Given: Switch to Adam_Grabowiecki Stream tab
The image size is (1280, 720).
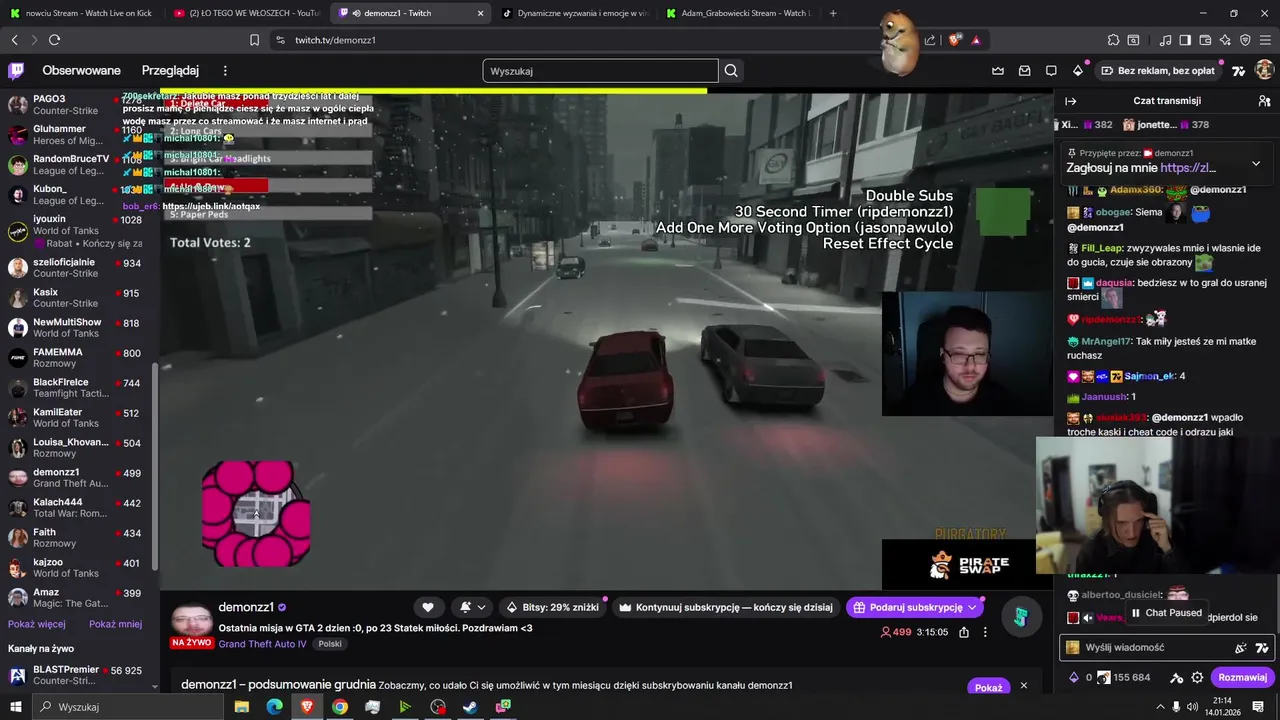Looking at the screenshot, I should click(738, 13).
